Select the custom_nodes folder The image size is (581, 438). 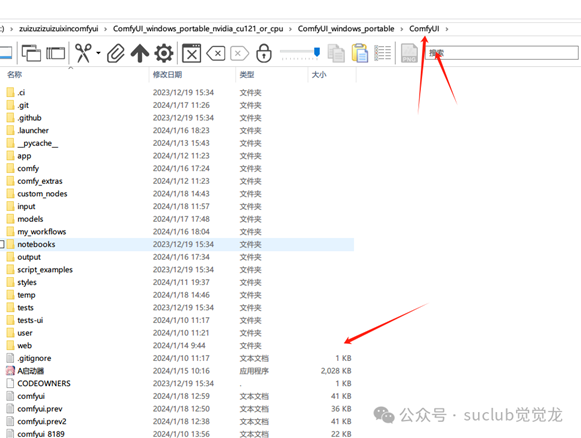coord(42,194)
